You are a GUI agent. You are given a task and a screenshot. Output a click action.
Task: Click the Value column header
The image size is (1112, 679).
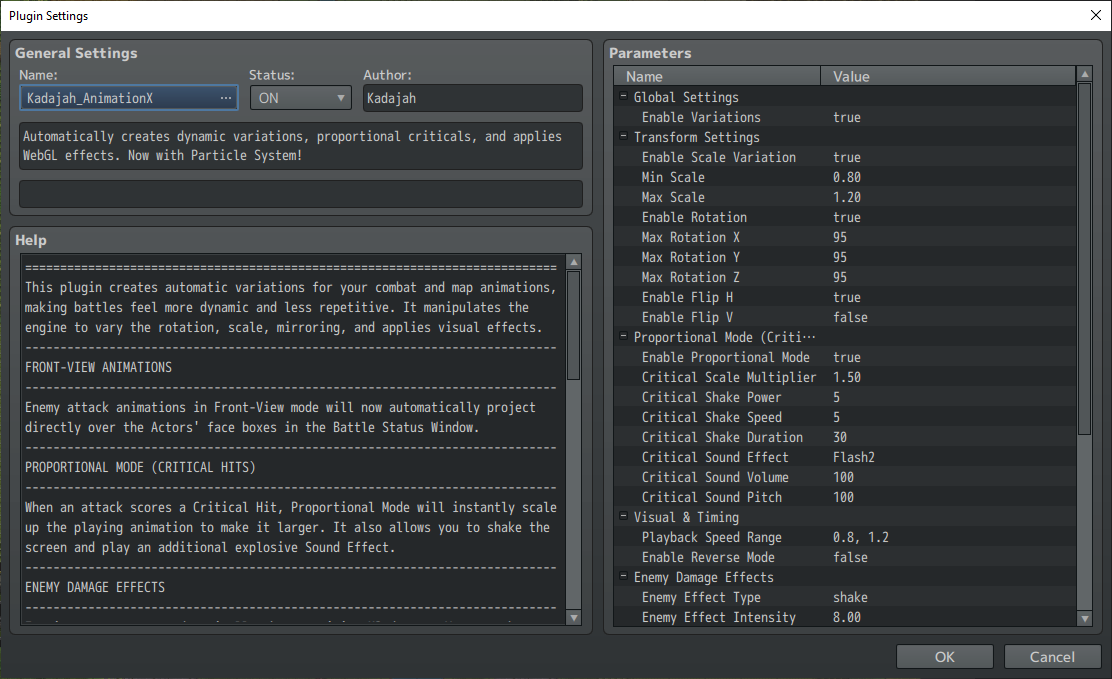coord(948,76)
